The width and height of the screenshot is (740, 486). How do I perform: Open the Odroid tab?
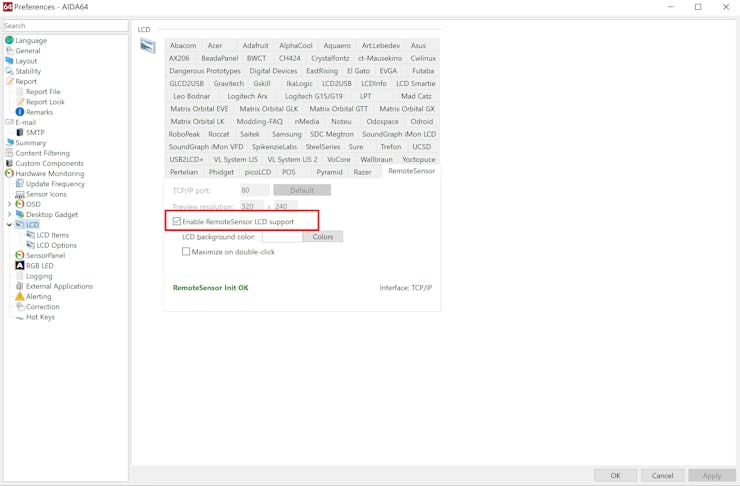(x=421, y=121)
